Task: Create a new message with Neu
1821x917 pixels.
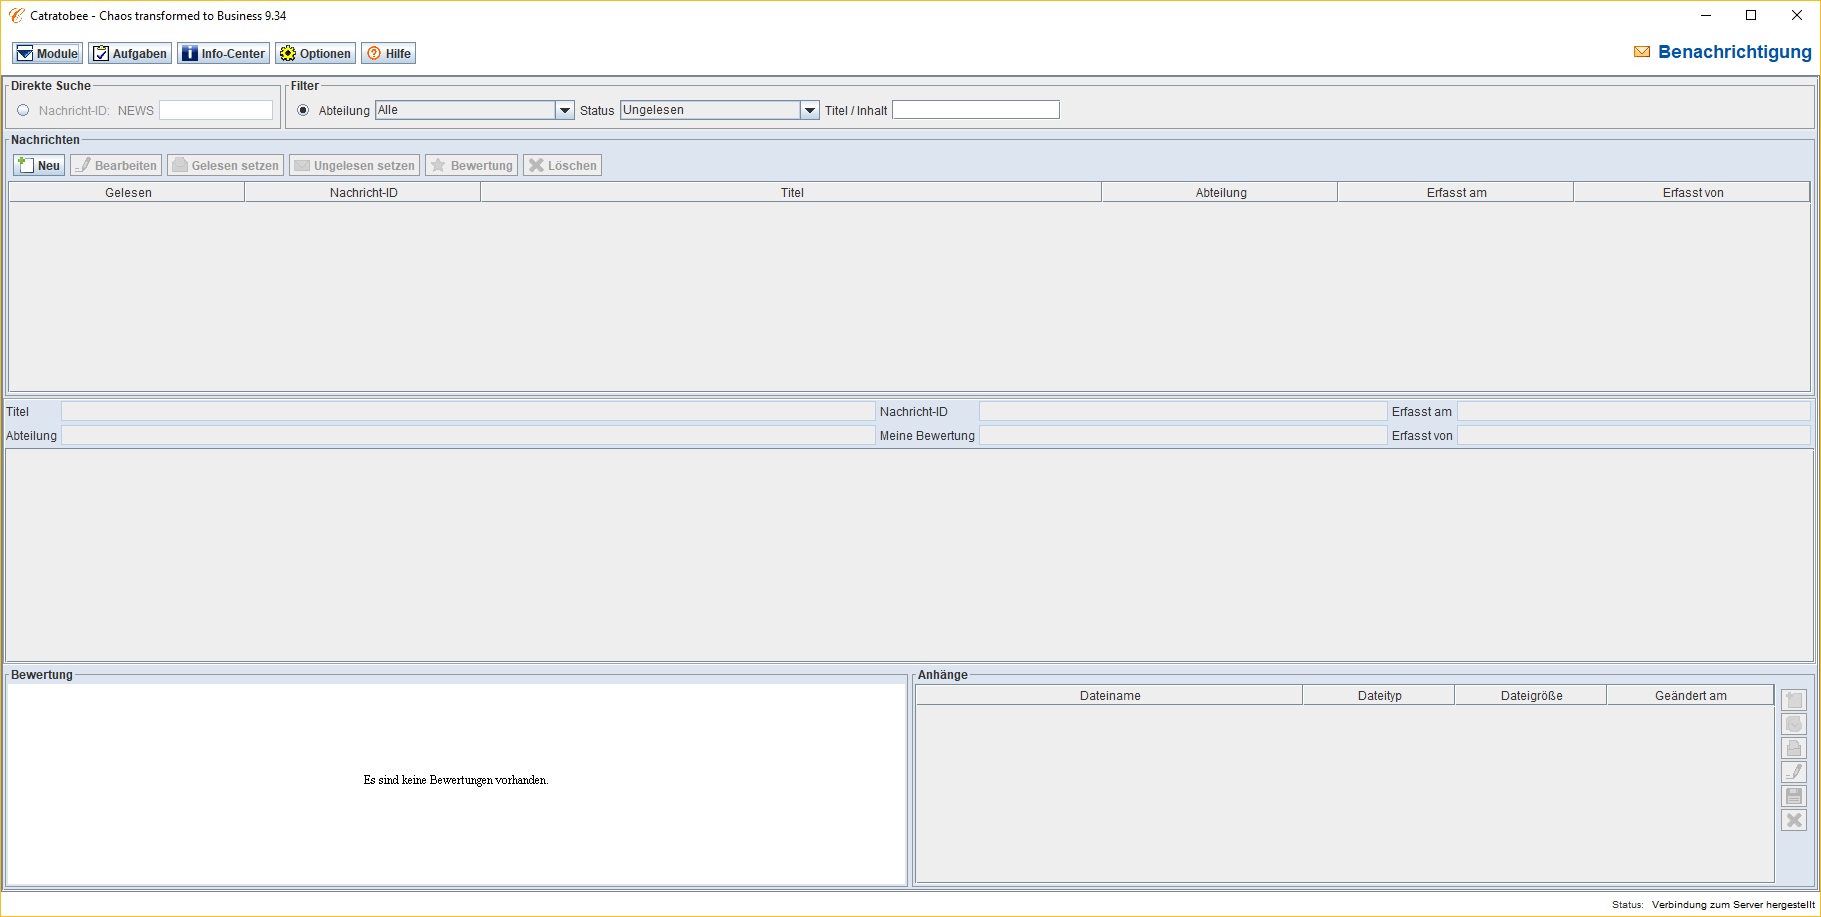Action: tap(39, 166)
